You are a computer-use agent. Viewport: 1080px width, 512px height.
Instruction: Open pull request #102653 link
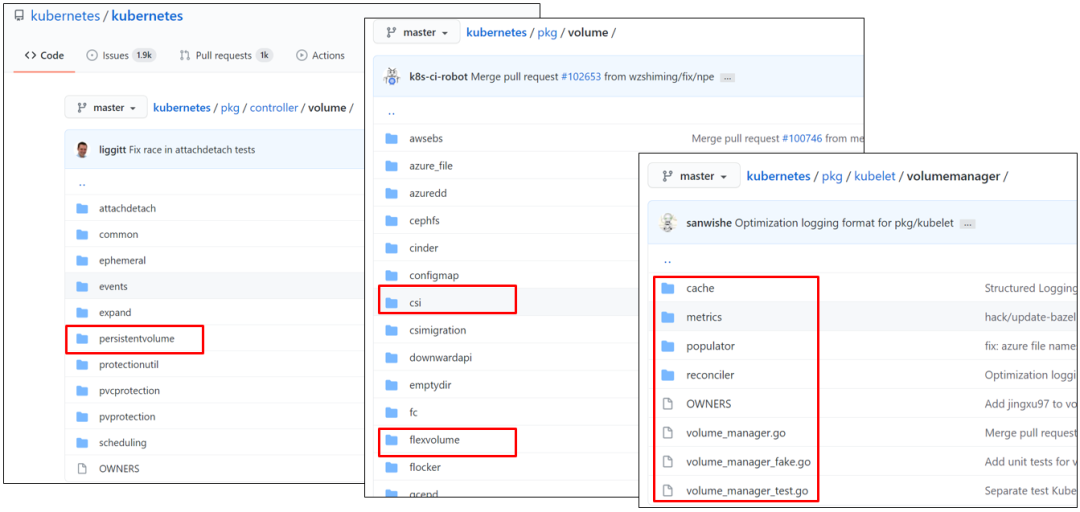tap(581, 76)
